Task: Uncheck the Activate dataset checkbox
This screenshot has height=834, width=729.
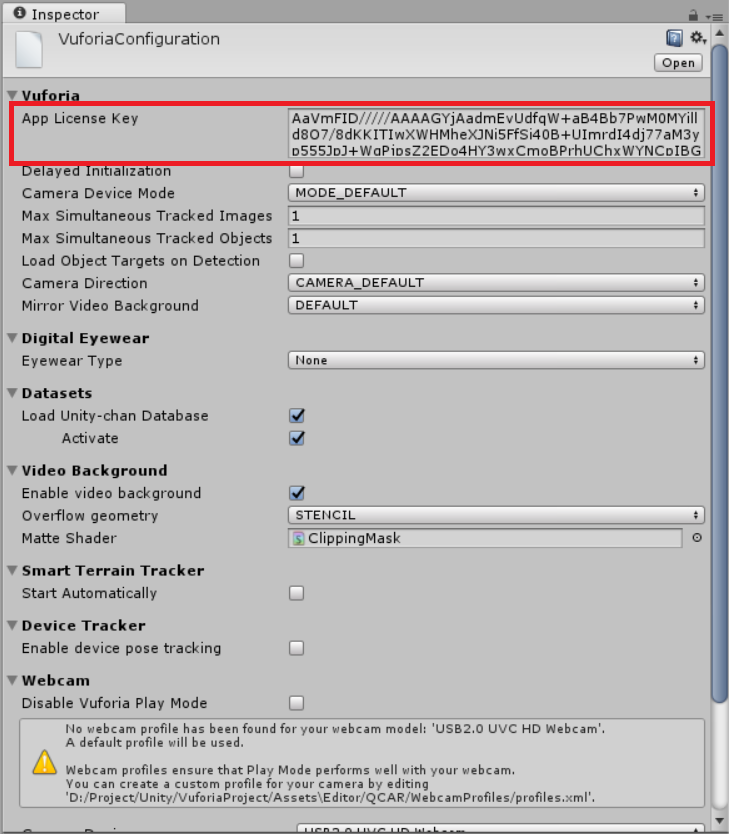Action: coord(297,438)
